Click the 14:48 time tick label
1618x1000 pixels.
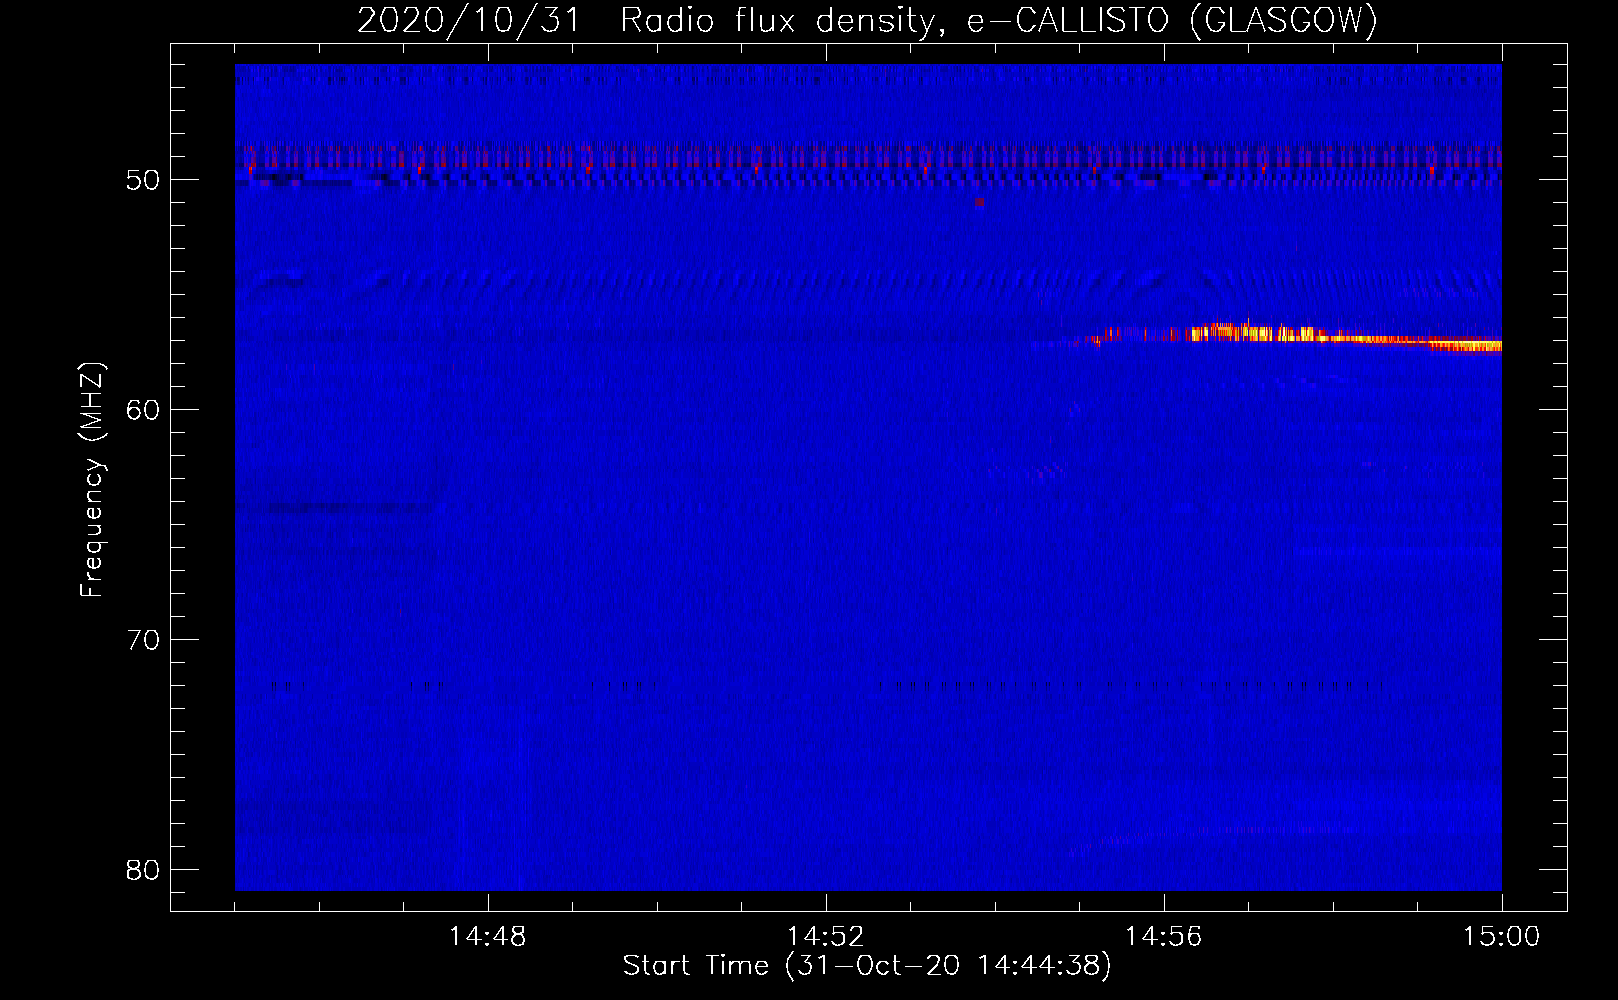point(487,937)
